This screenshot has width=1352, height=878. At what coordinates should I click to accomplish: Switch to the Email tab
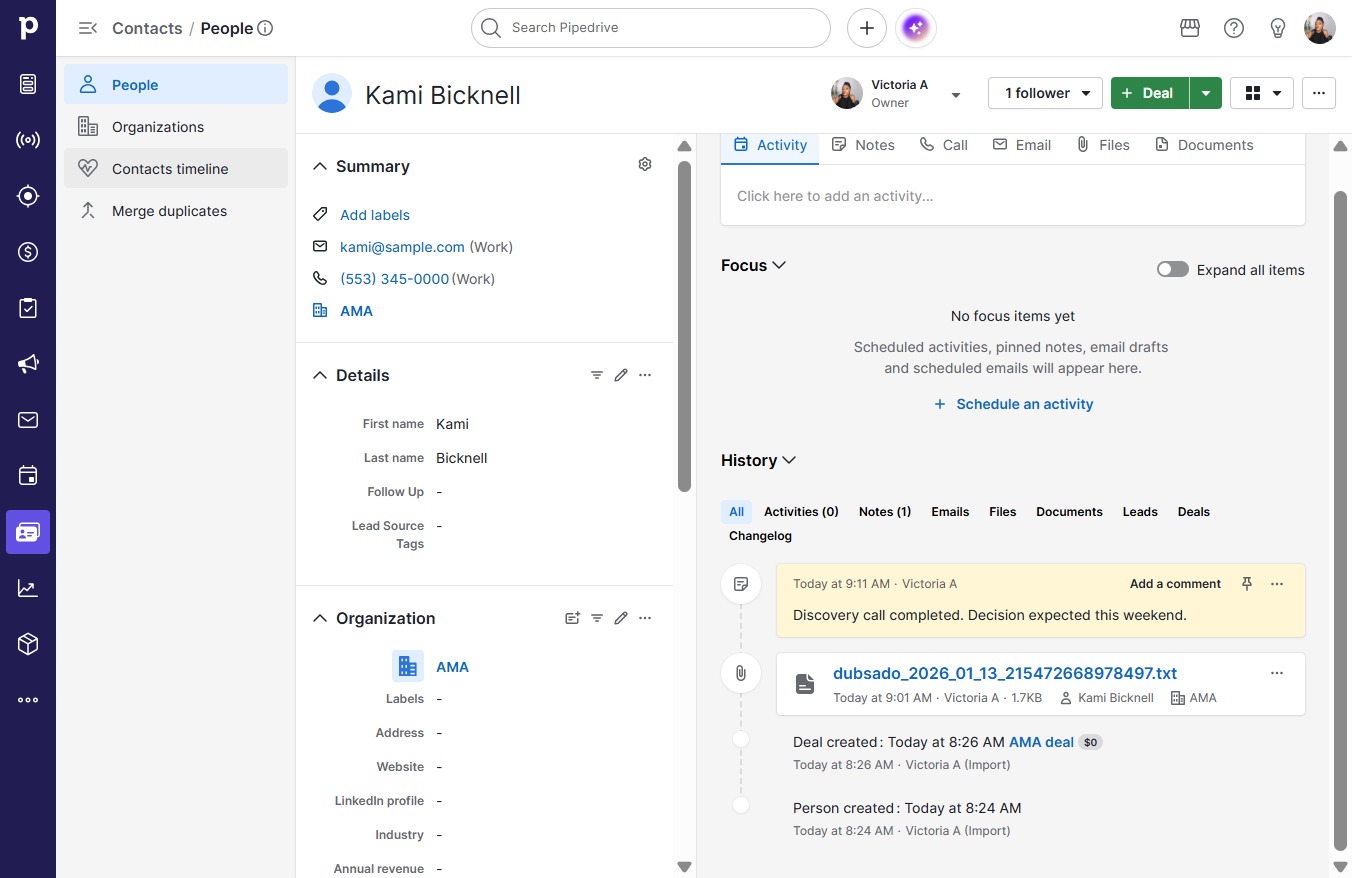1021,145
